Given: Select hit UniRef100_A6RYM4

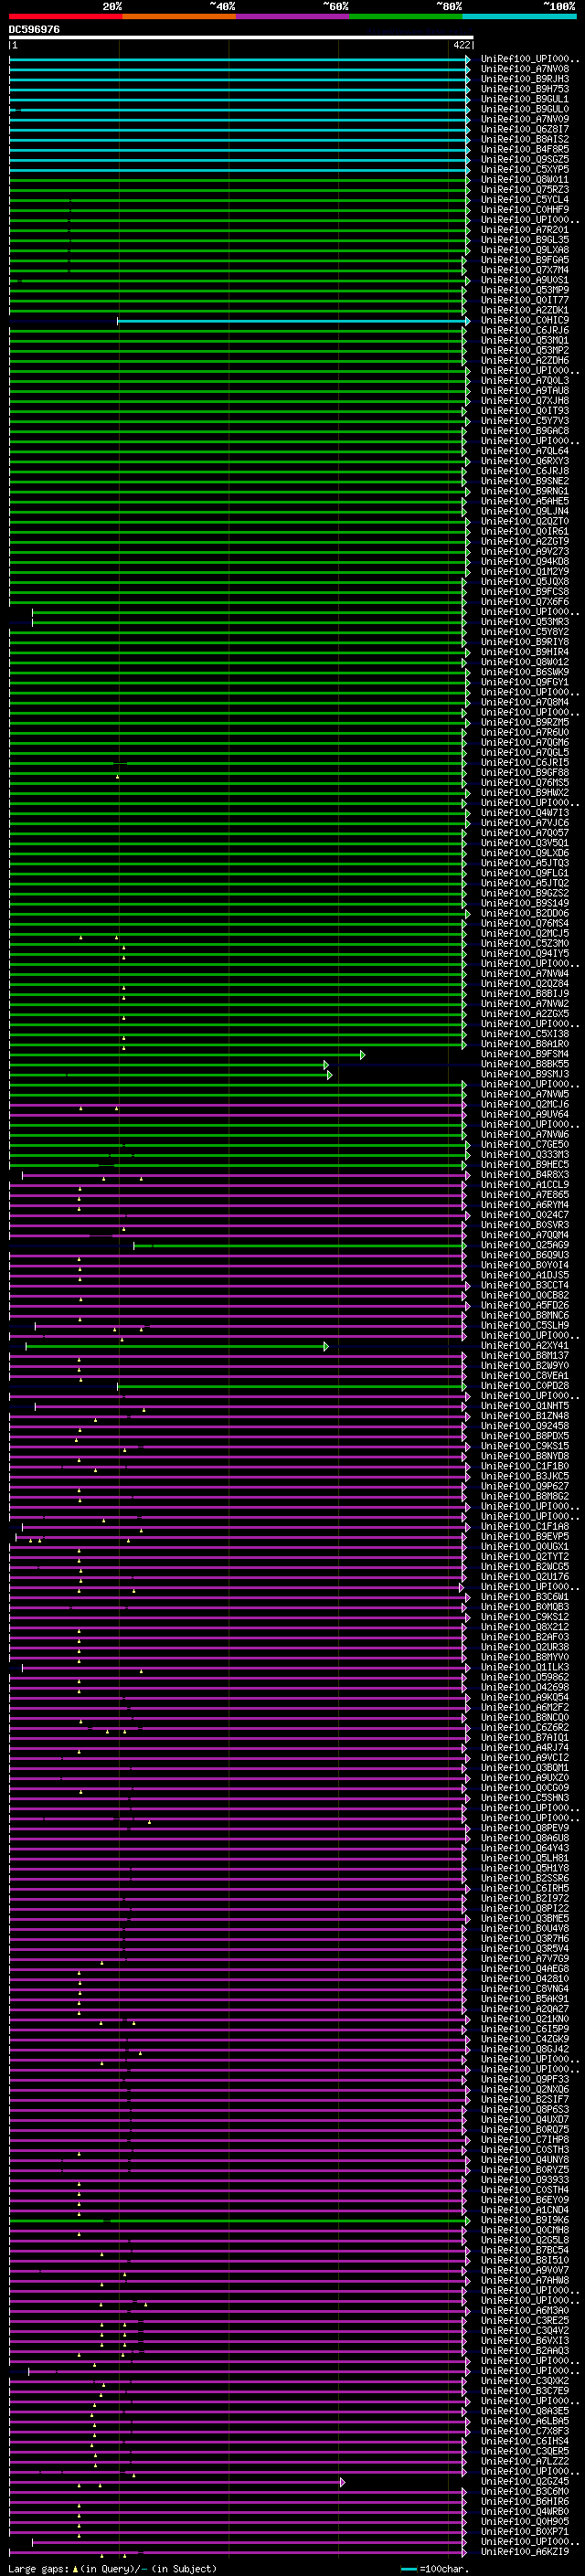Looking at the screenshot, I should 525,1204.
